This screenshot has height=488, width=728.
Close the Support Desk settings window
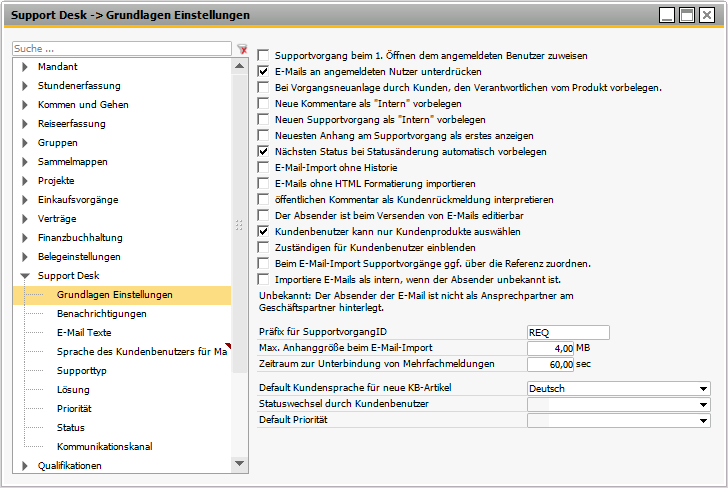tap(707, 15)
